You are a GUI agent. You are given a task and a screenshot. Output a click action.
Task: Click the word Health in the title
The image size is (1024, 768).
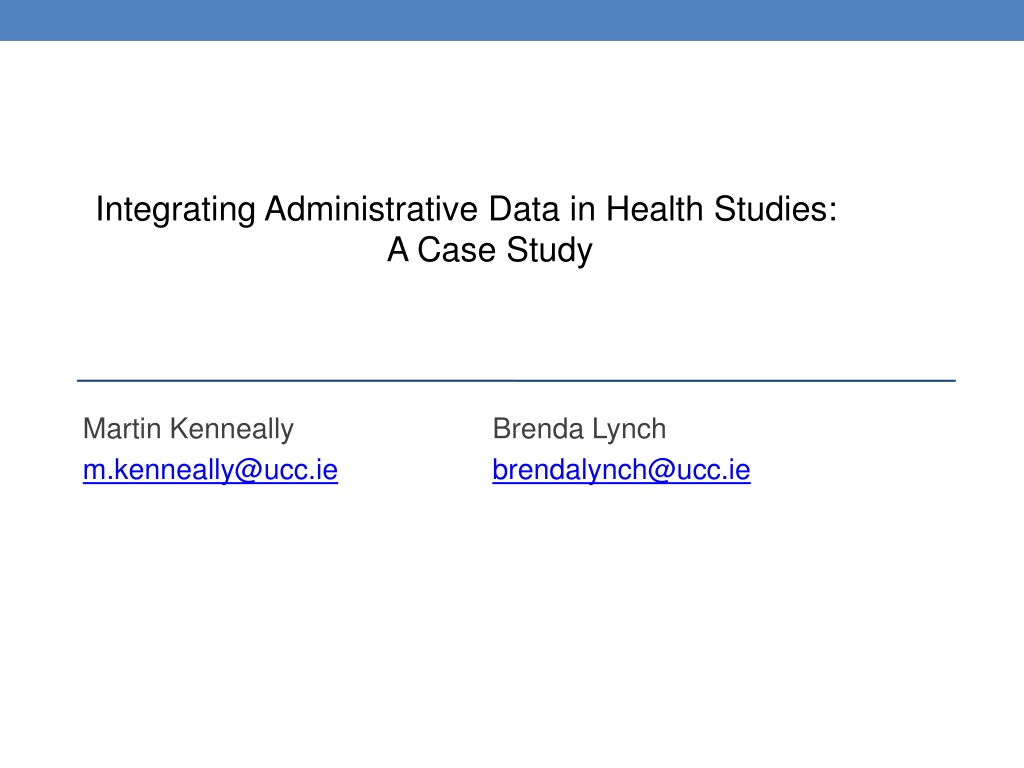[x=654, y=209]
